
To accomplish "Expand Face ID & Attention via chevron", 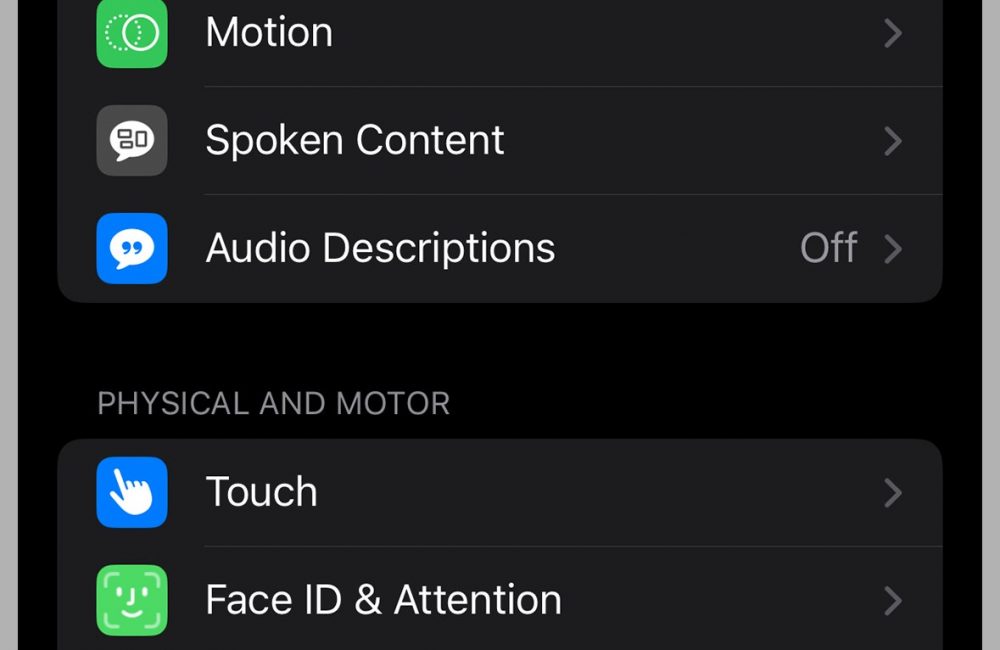I will point(893,601).
